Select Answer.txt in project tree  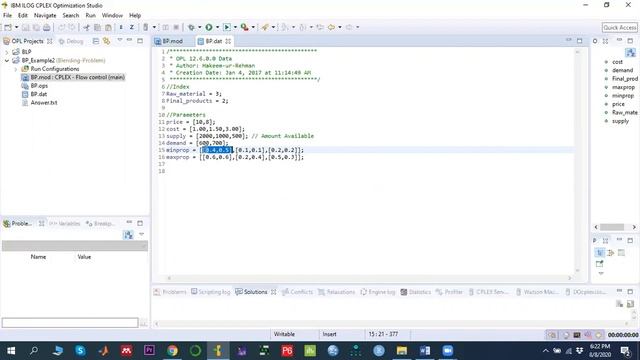[x=44, y=103]
